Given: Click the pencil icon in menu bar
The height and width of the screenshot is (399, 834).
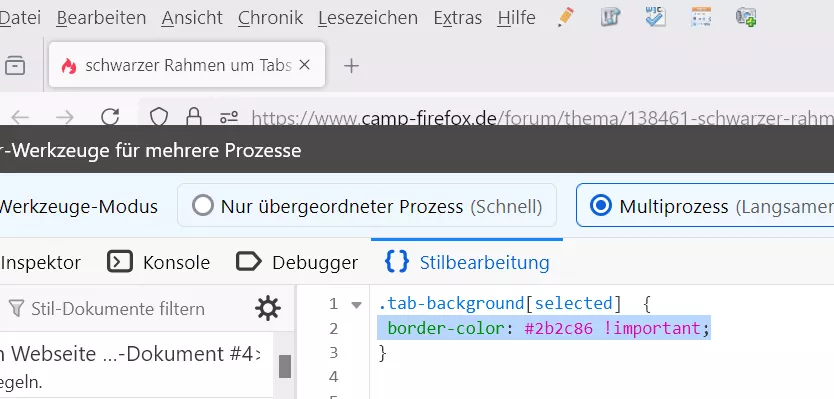Looking at the screenshot, I should [x=566, y=17].
